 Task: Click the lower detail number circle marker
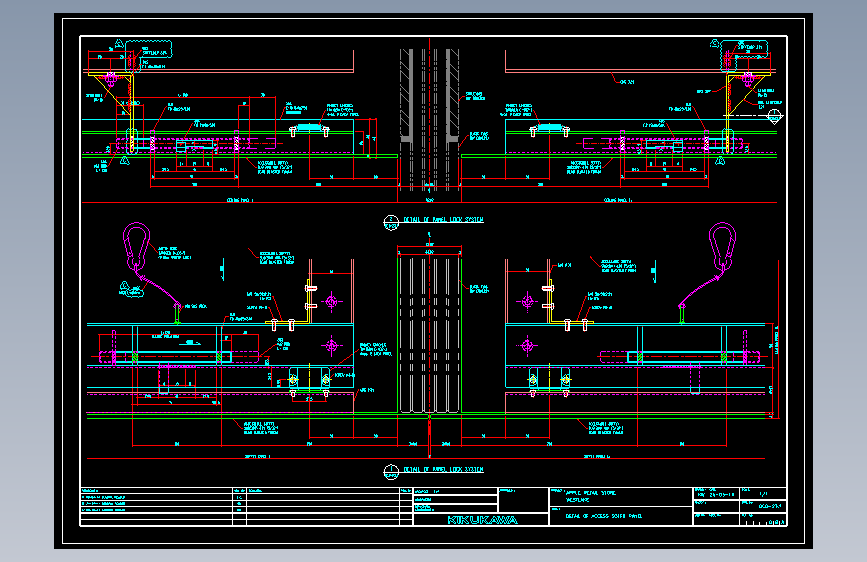[391, 472]
